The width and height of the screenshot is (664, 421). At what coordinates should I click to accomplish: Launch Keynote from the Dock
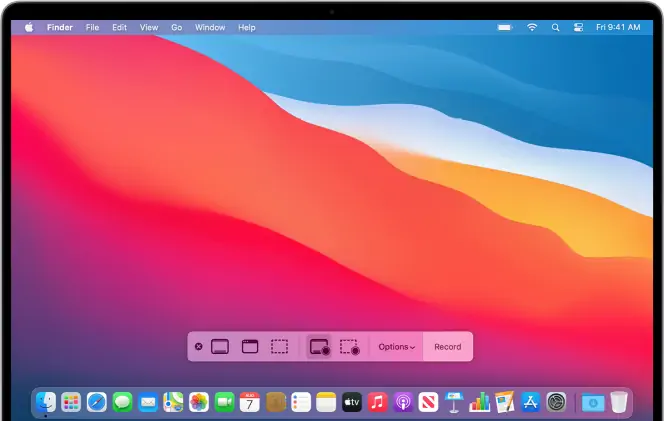[454, 402]
